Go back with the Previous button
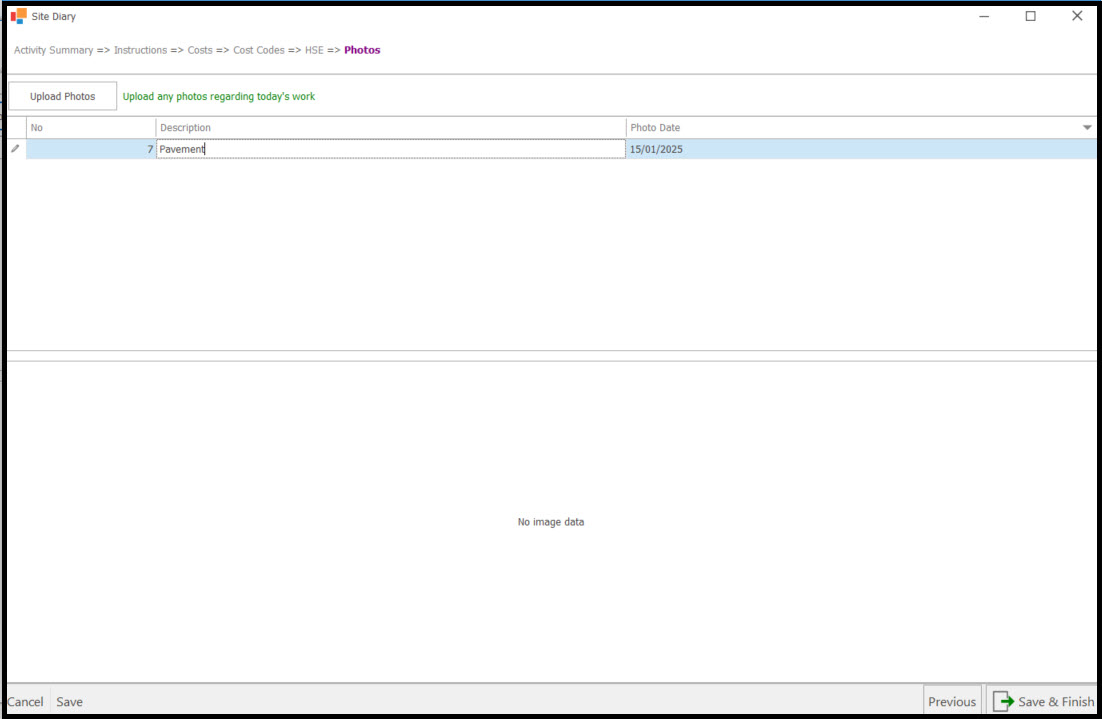The height and width of the screenshot is (719, 1102). click(951, 701)
